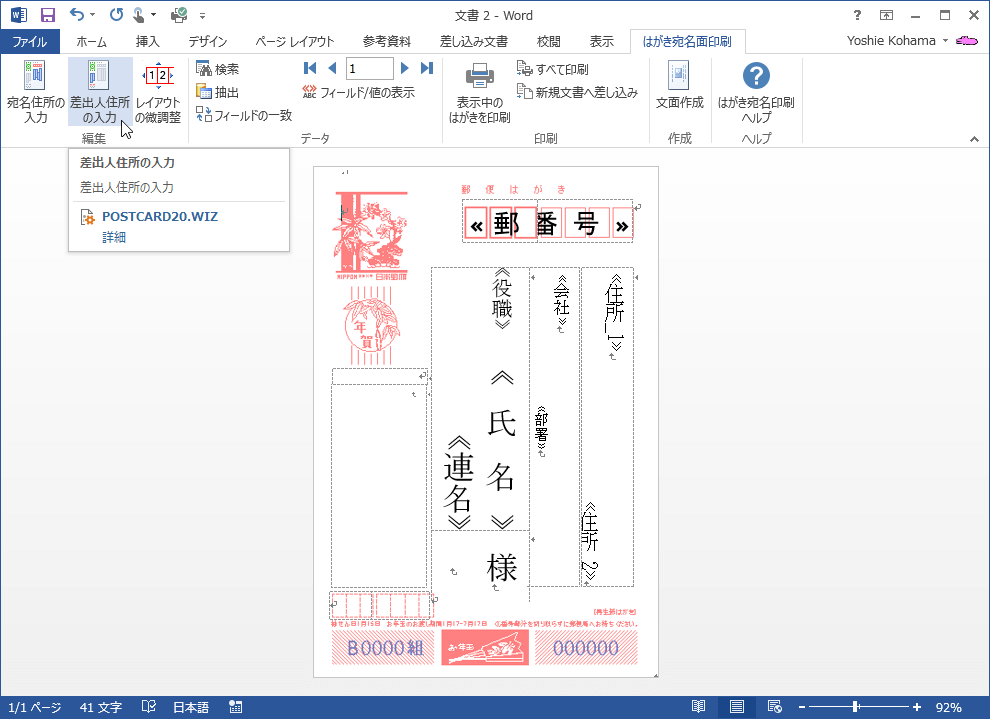The height and width of the screenshot is (719, 990).
Task: Switch to Print Layout view
Action: [x=736, y=707]
